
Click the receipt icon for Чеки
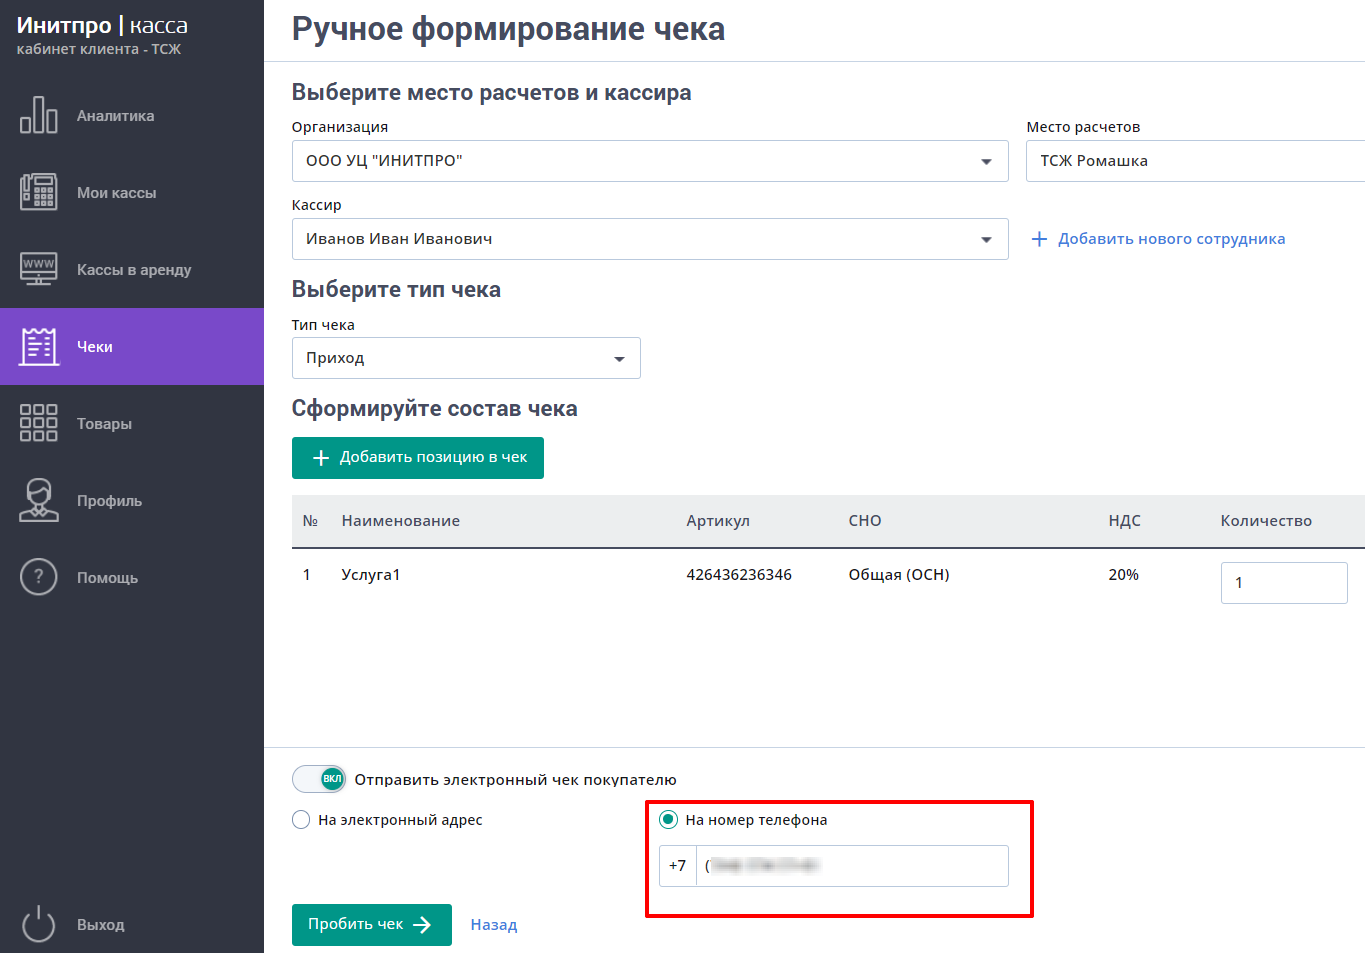39,346
